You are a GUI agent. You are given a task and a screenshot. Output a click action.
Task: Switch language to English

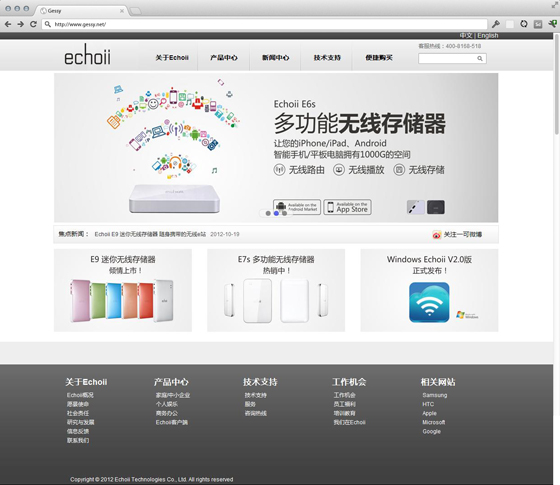click(x=488, y=35)
